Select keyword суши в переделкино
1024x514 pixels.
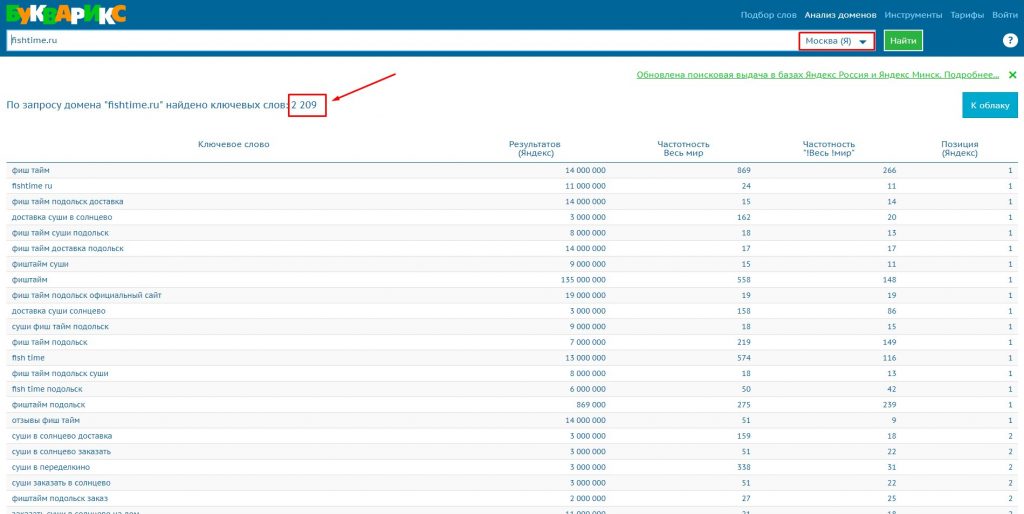(x=51, y=468)
